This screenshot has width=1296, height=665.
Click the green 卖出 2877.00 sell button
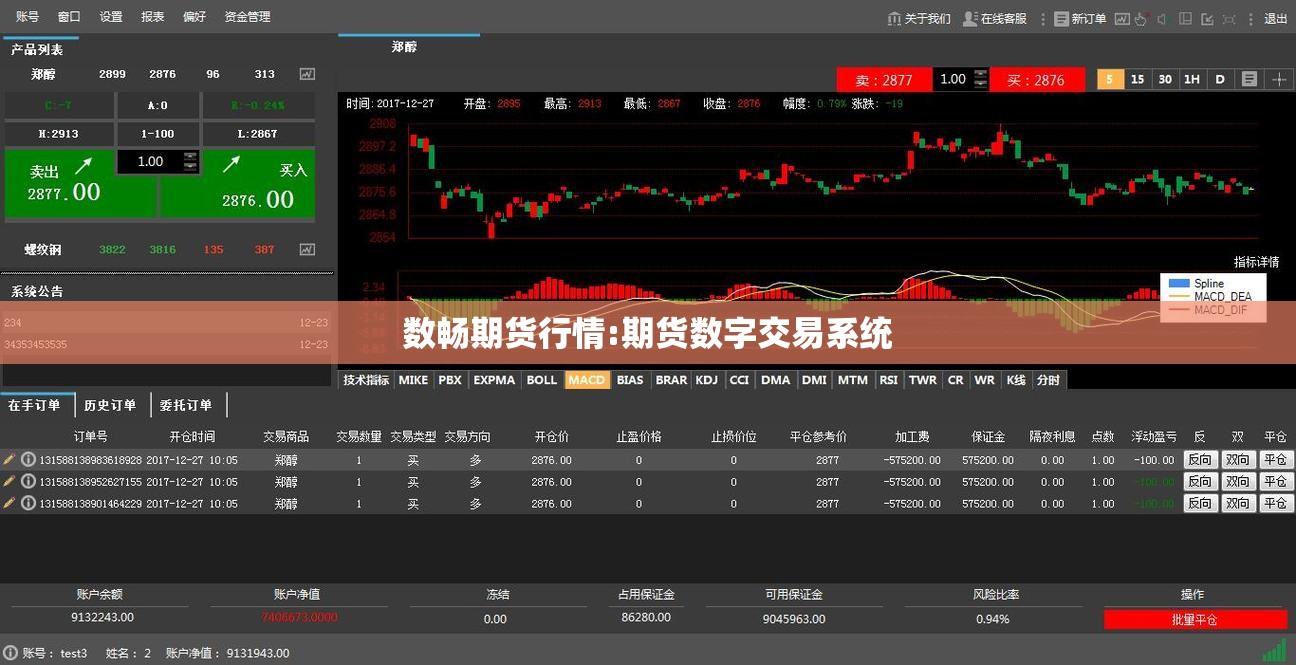pos(80,182)
